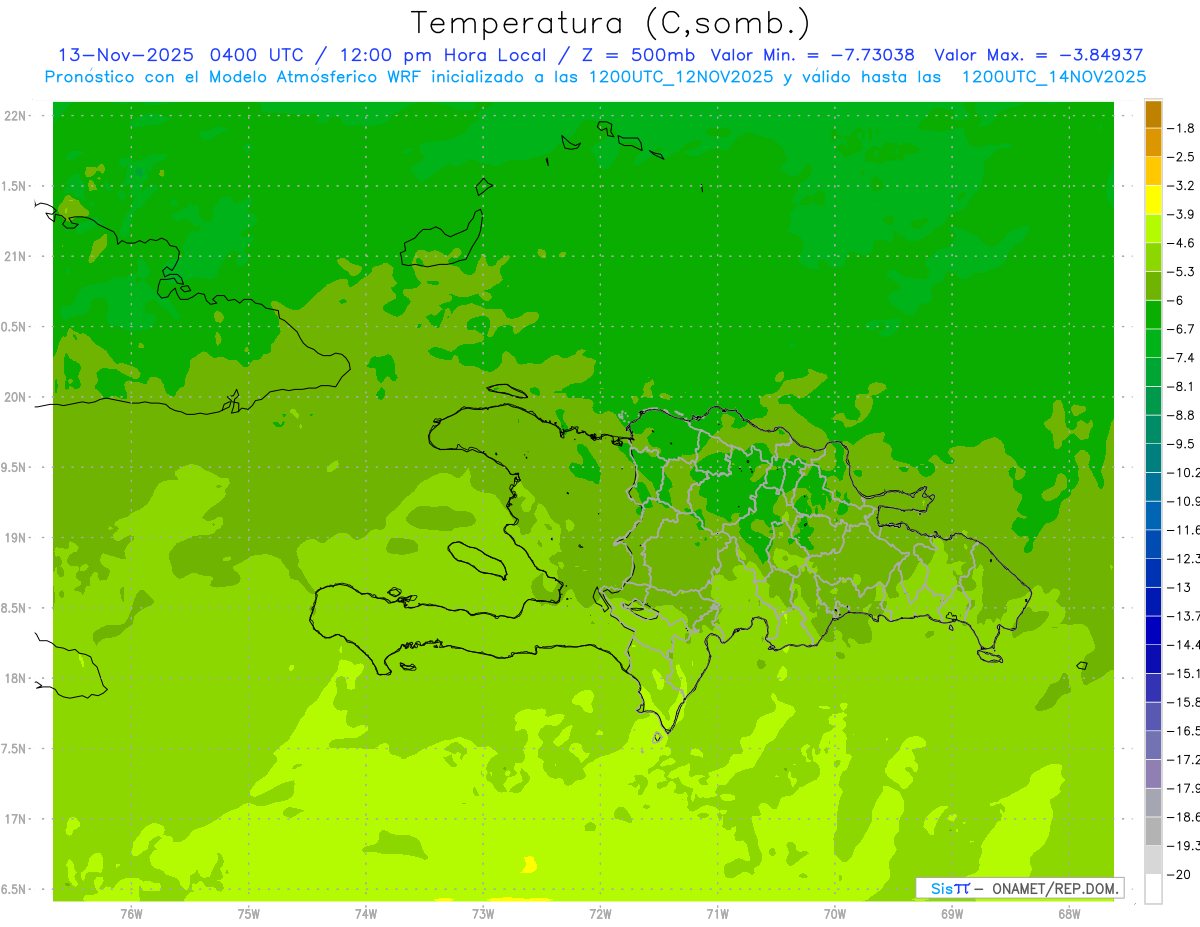The width and height of the screenshot is (1200, 927).
Task: Click the '-9.5' legend value
Action: tap(1182, 444)
